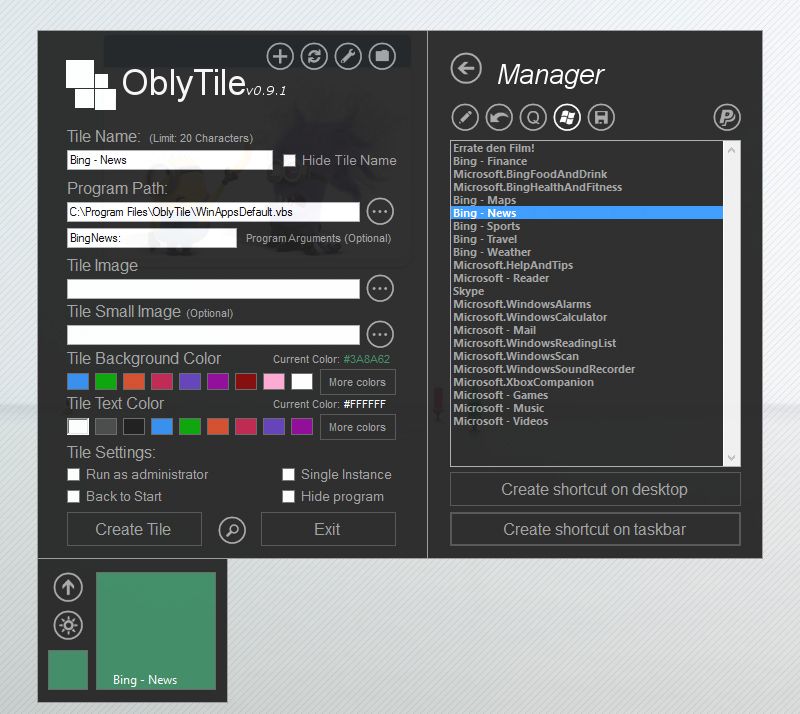800x714 pixels.
Task: Click the Q circle icon in Manager
Action: (533, 117)
